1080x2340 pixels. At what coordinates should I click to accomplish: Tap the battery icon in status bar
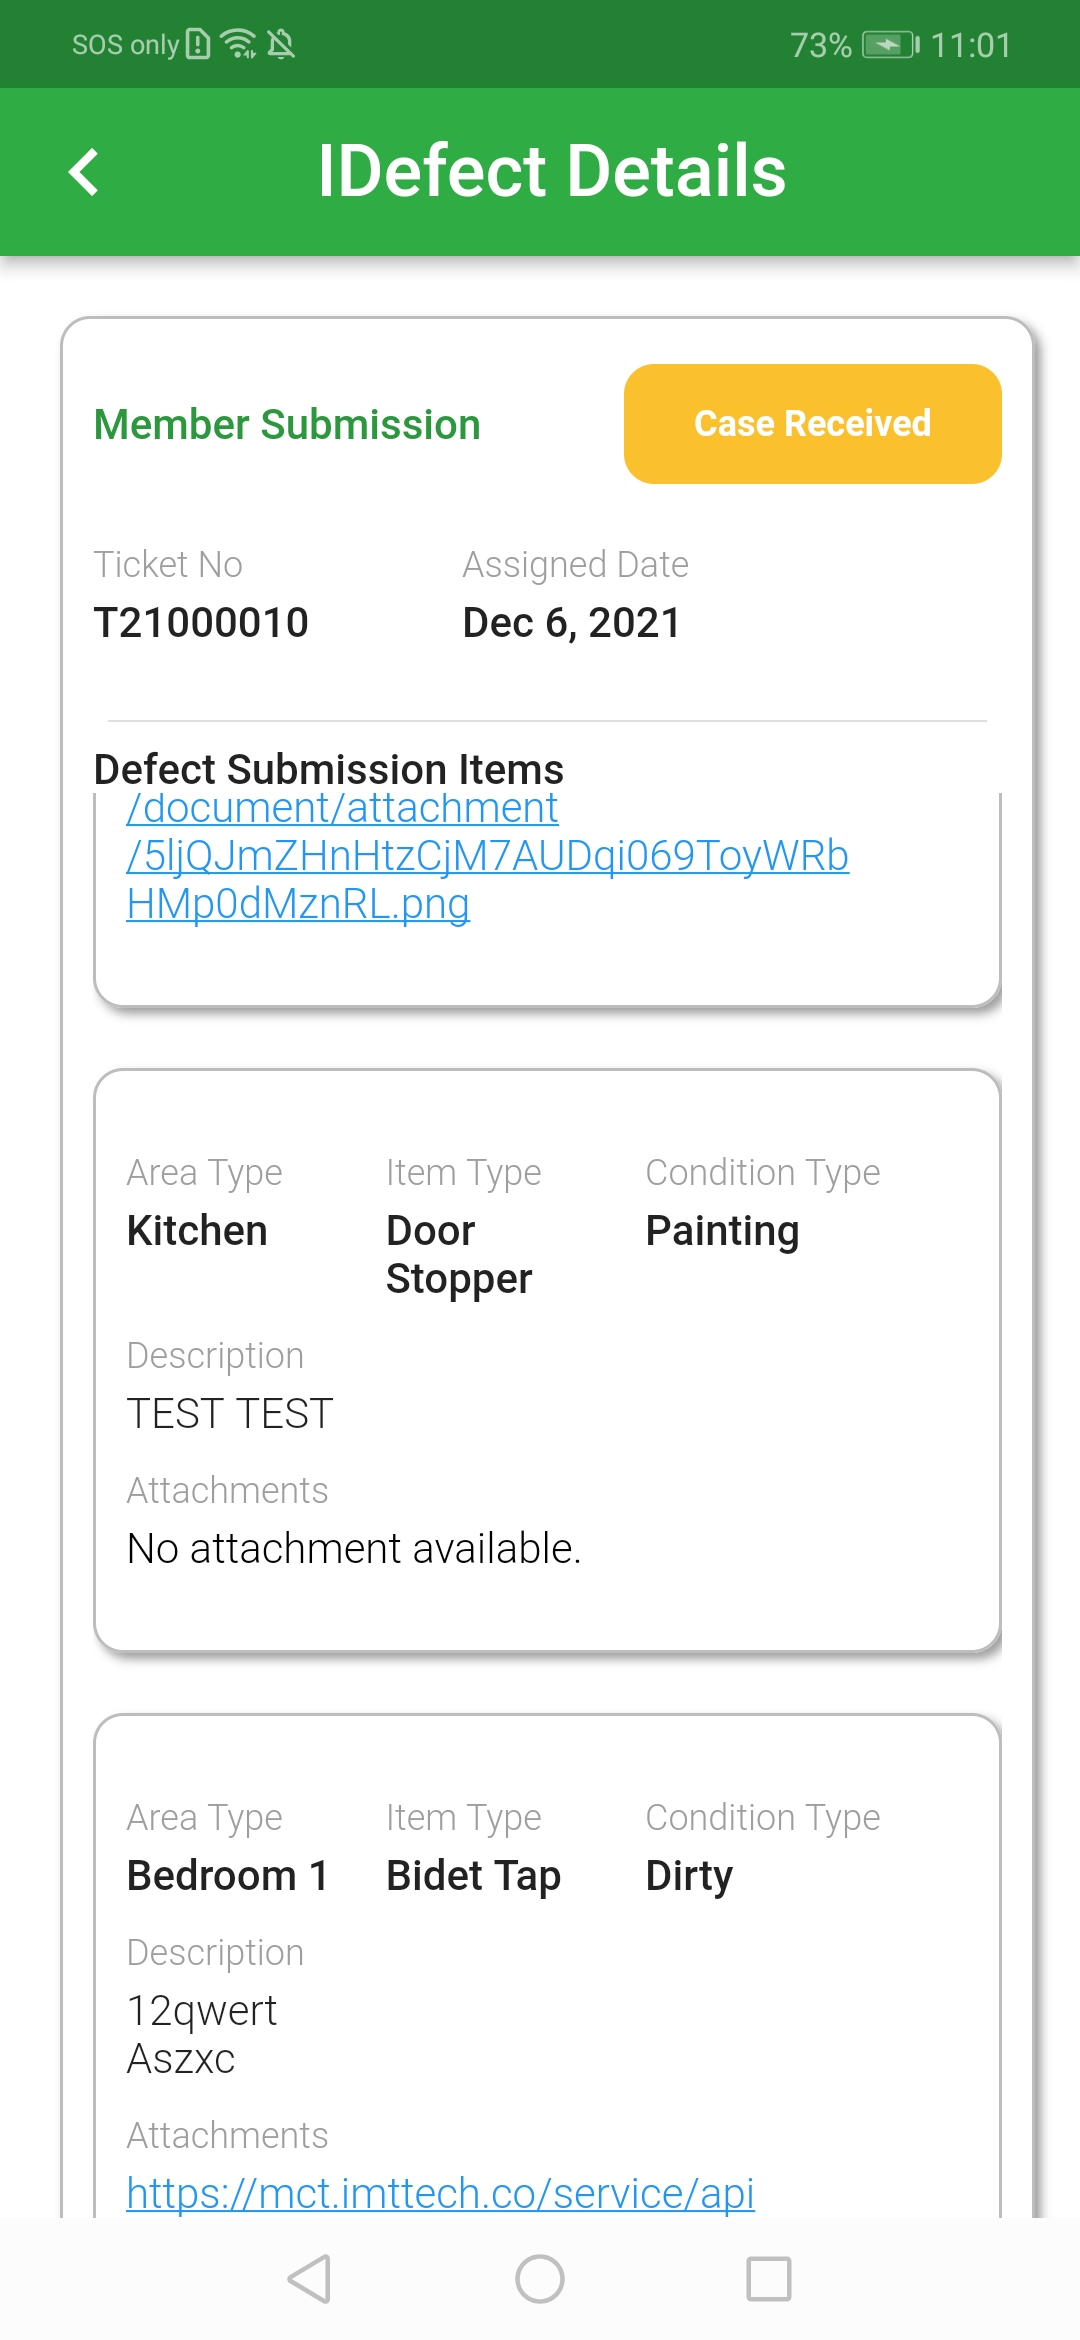point(891,45)
